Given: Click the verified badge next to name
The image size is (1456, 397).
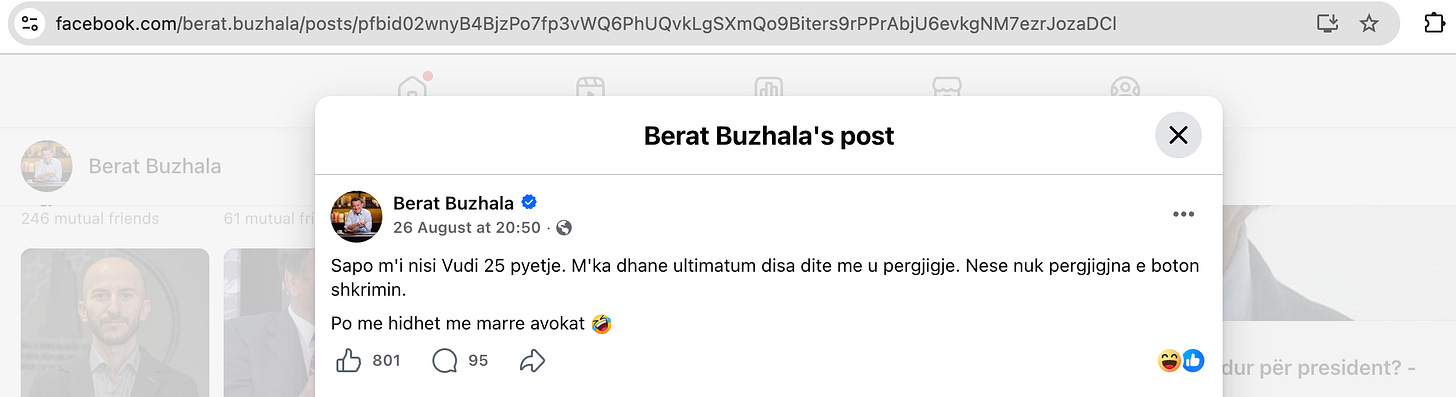Looking at the screenshot, I should (x=530, y=204).
